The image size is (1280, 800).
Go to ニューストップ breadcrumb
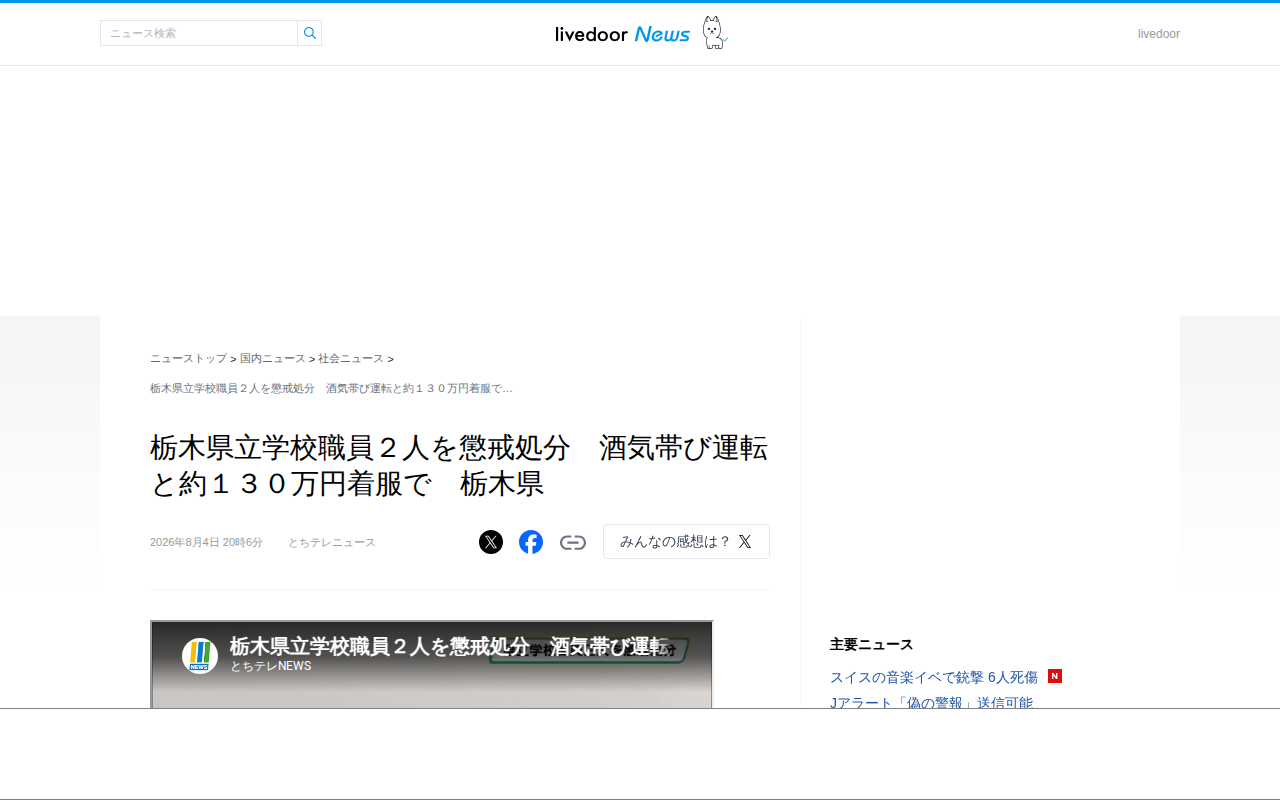click(188, 358)
